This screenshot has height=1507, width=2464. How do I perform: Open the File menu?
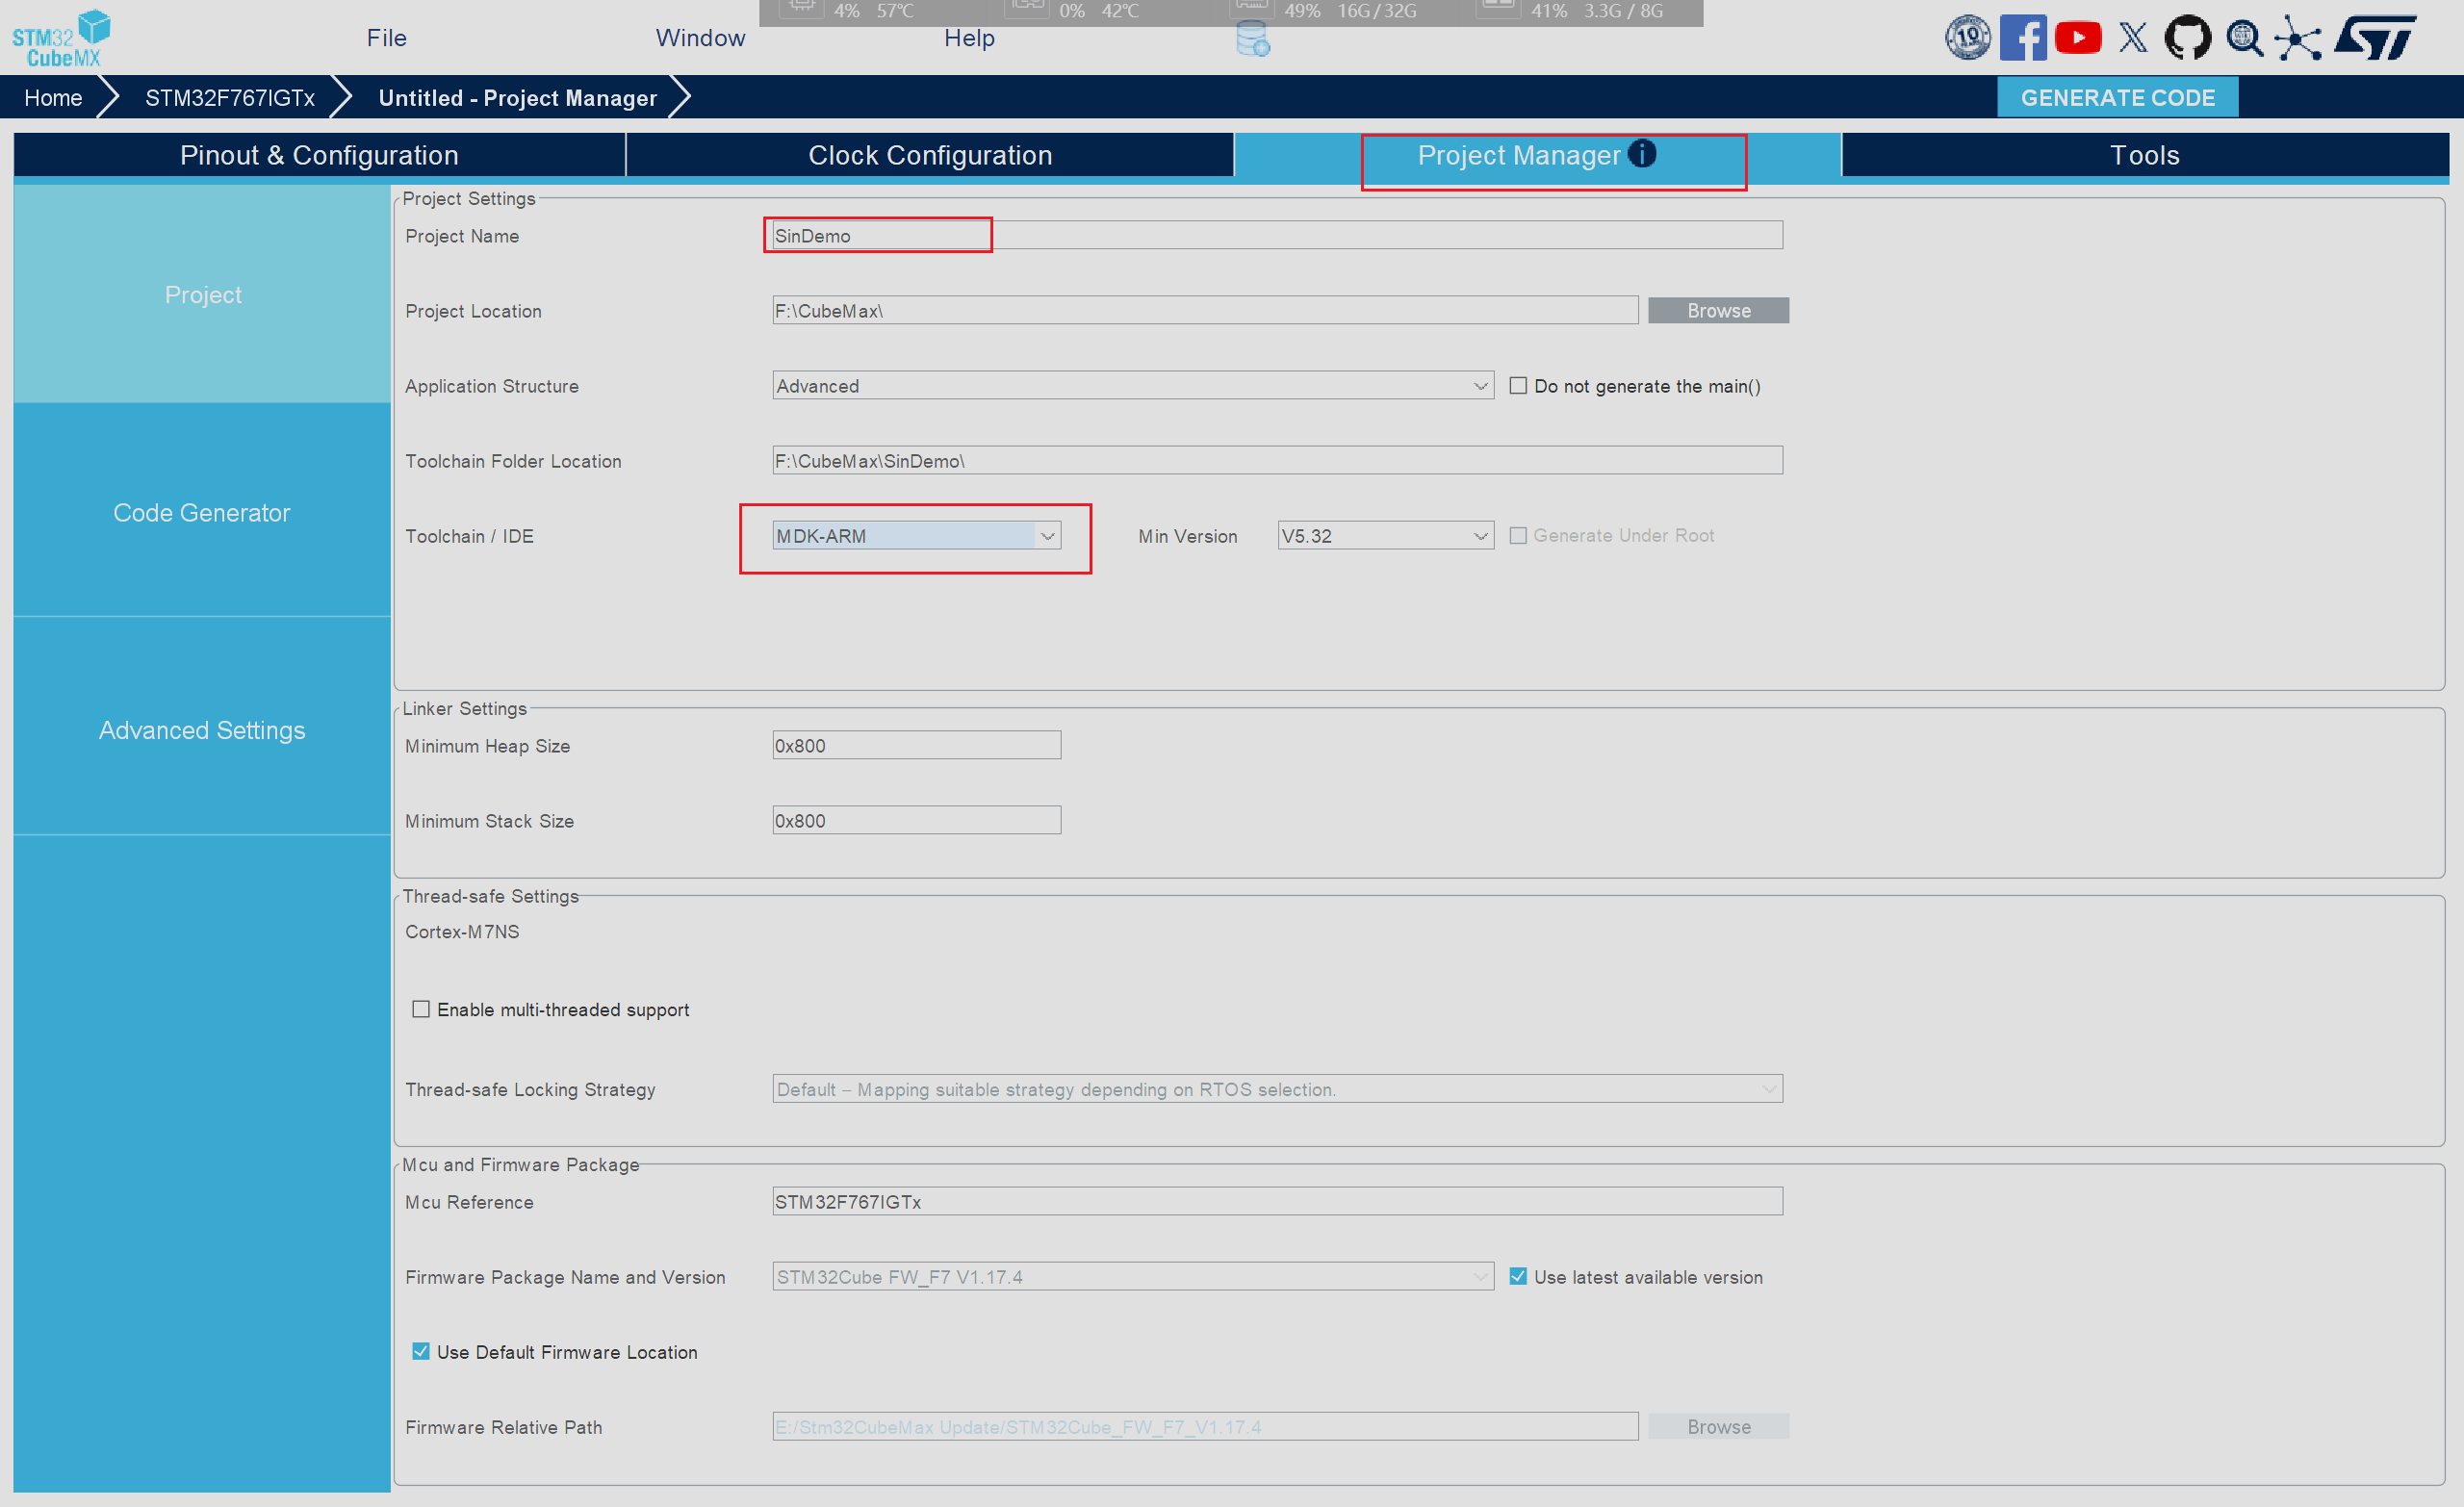point(386,38)
